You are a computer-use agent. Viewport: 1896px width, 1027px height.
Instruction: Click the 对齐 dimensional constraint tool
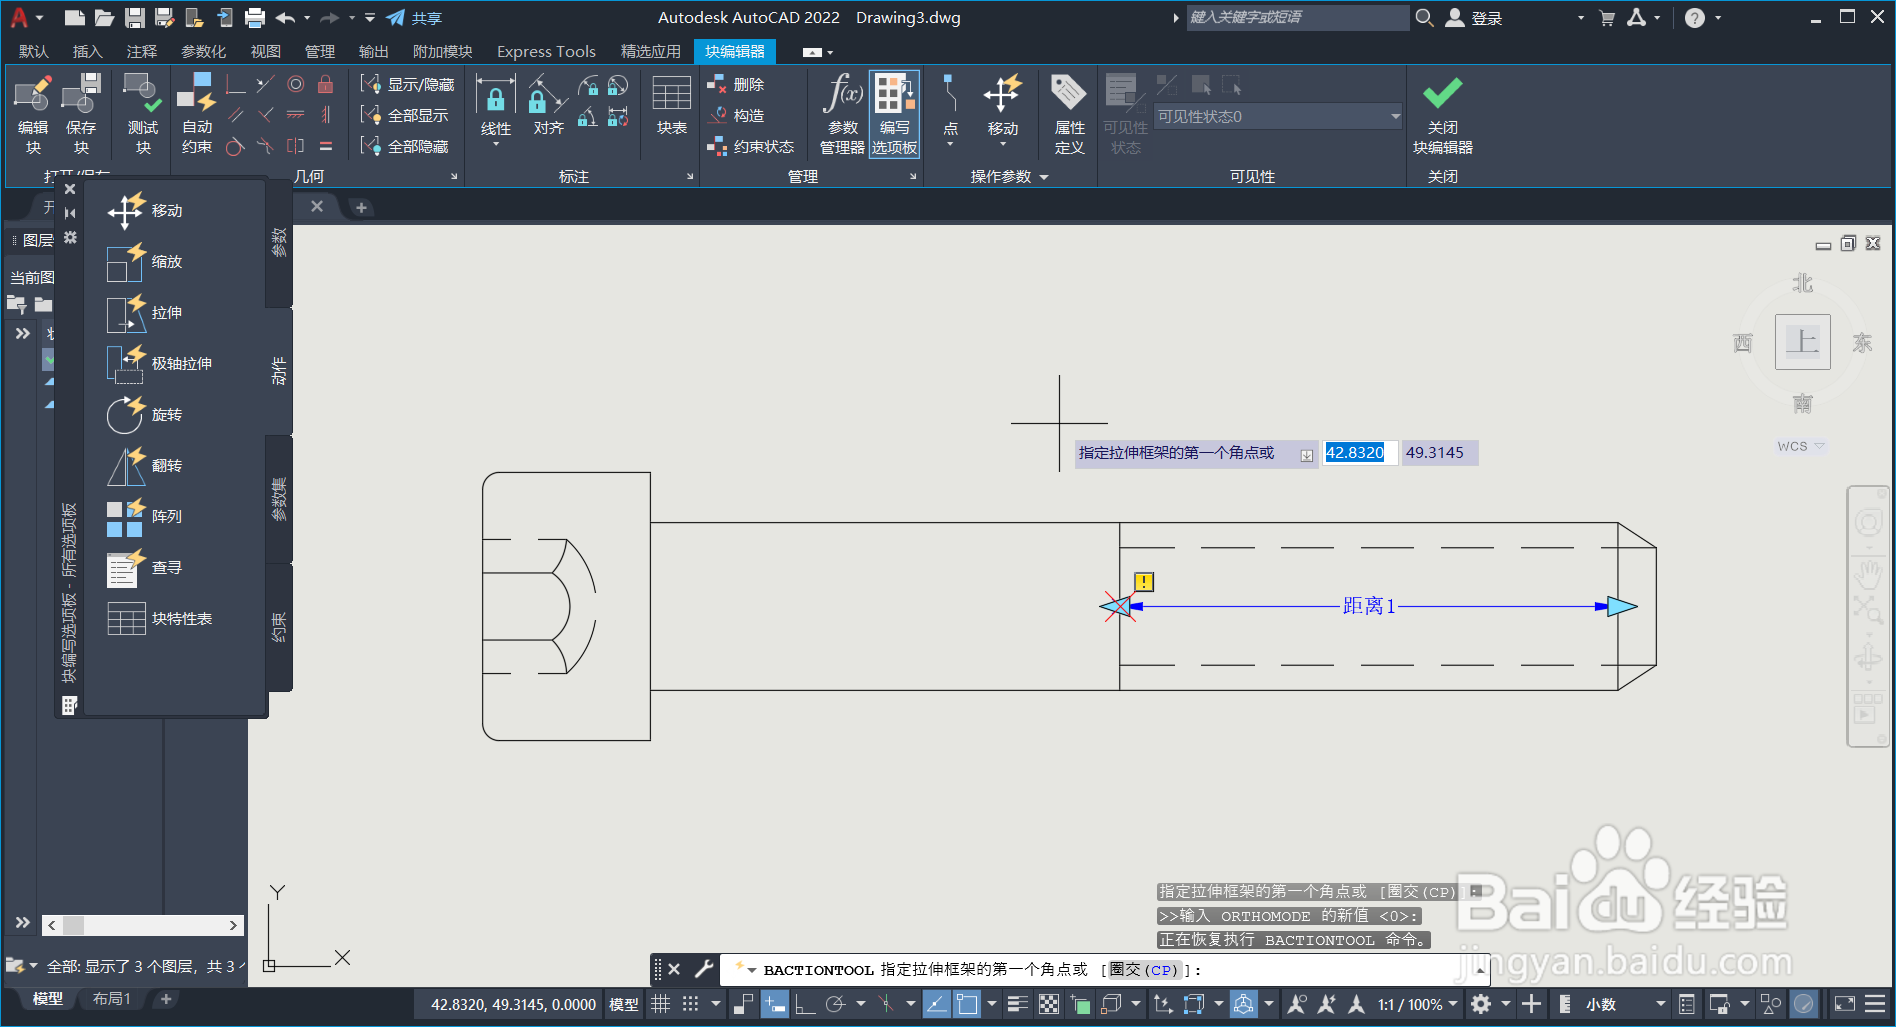548,106
